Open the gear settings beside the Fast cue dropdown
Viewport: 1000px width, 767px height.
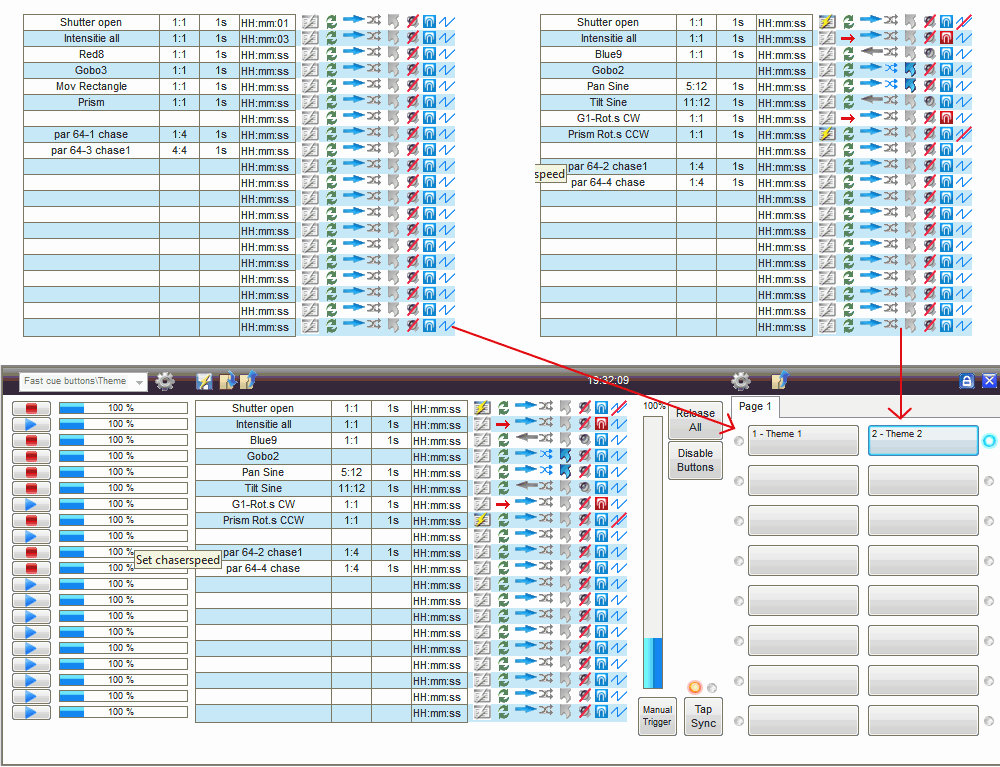tap(165, 381)
